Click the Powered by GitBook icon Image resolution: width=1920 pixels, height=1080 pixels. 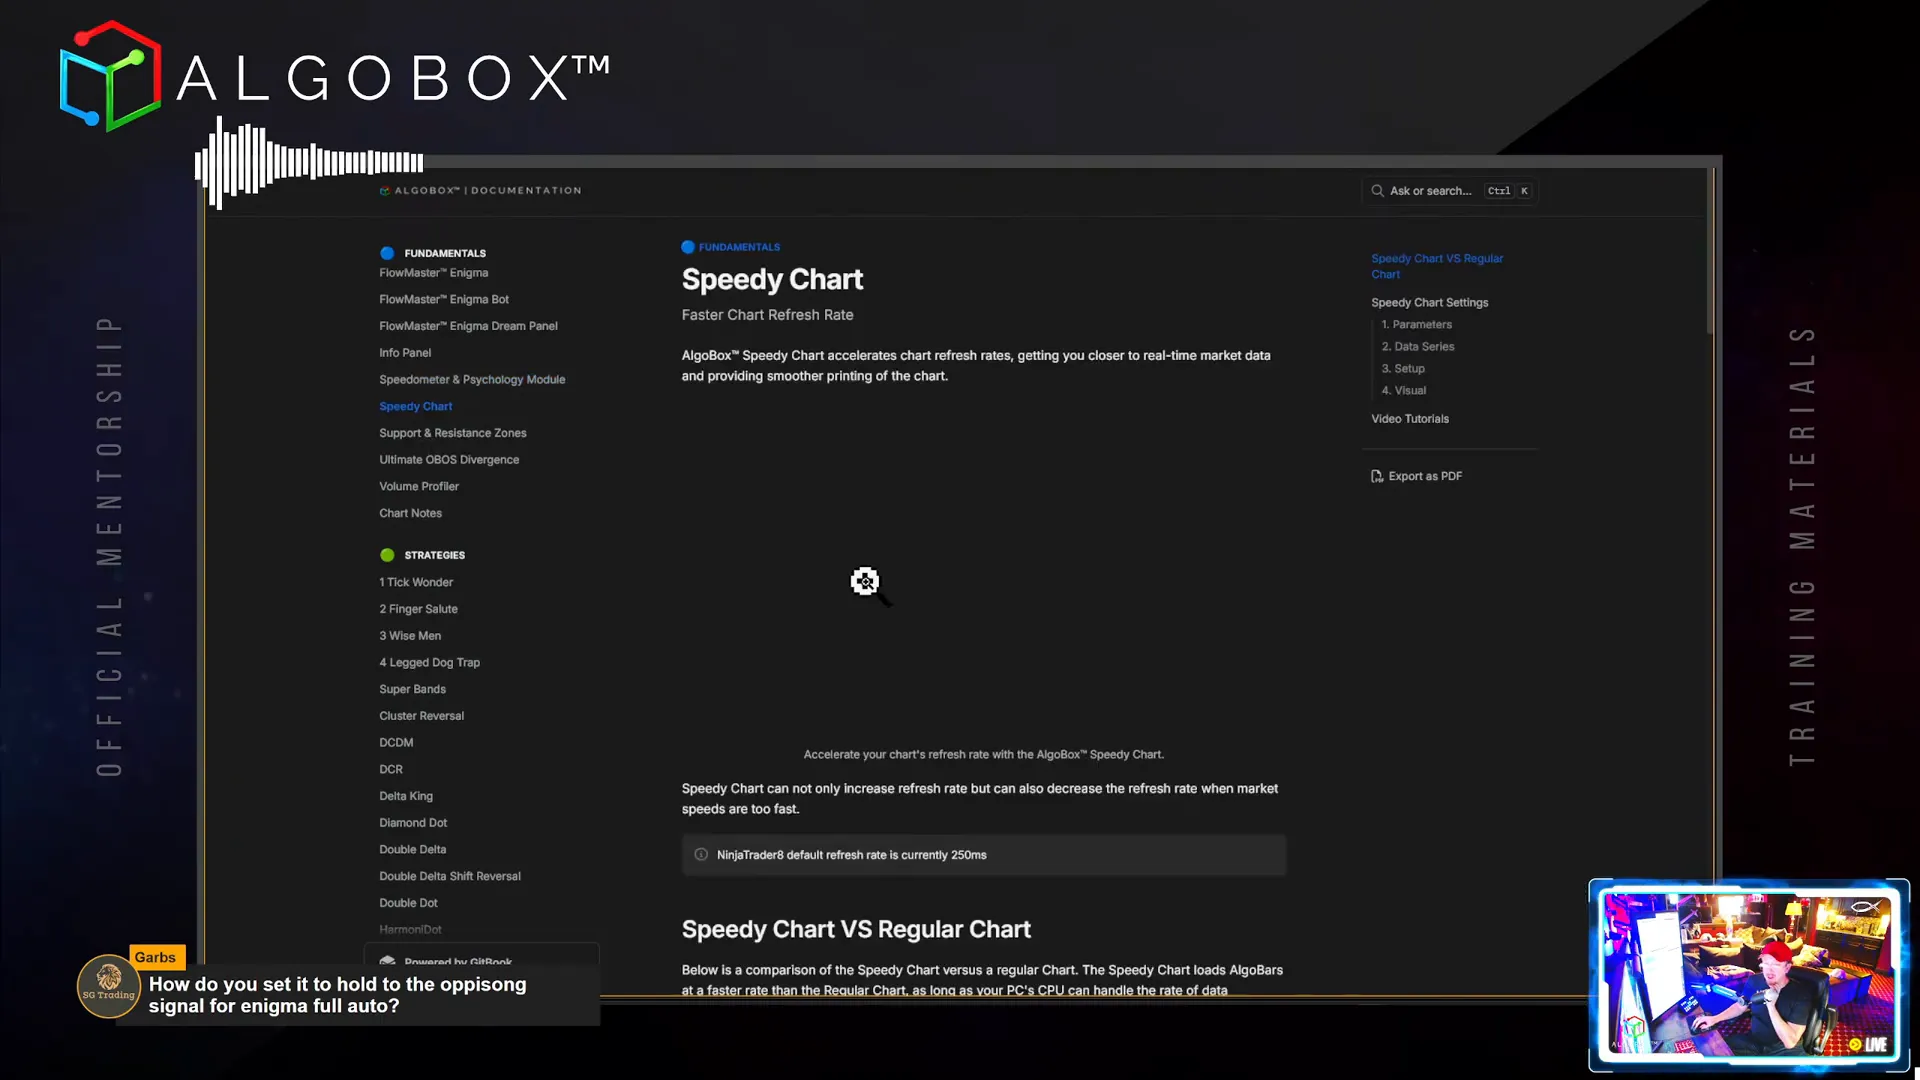point(387,961)
